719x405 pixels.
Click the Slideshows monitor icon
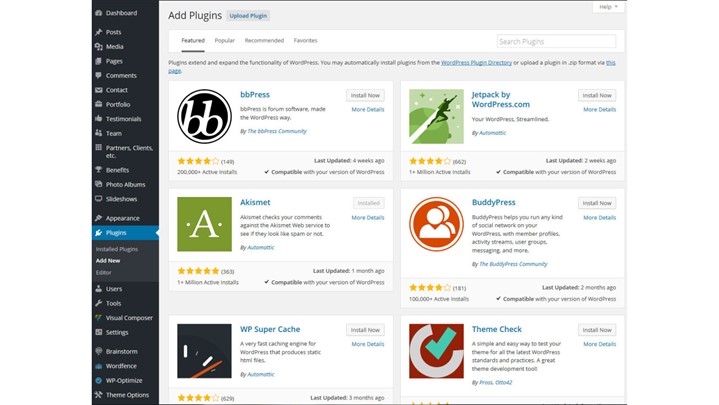point(99,199)
